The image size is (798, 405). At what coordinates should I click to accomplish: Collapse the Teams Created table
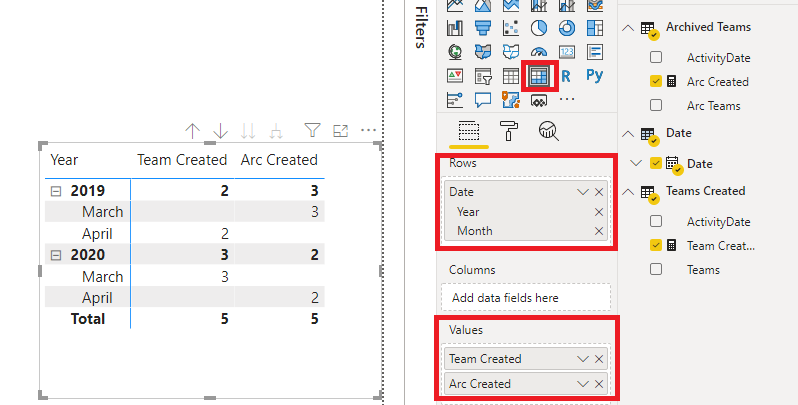629,191
